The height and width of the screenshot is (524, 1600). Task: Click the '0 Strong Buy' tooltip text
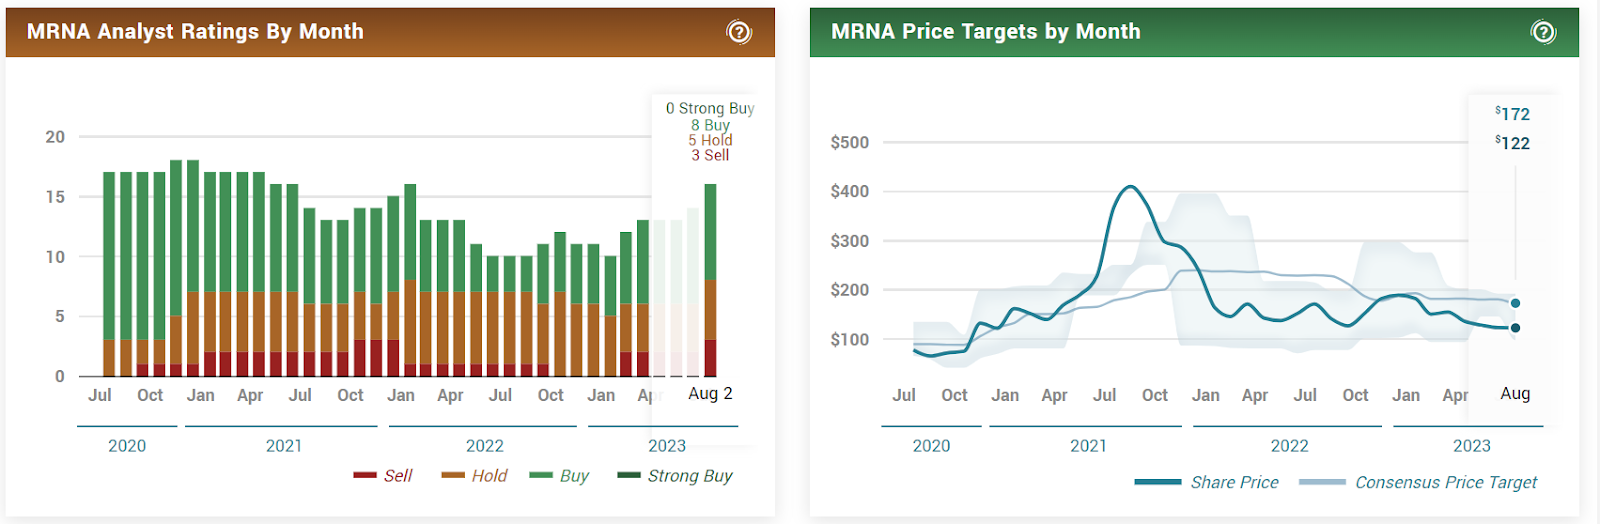pos(710,108)
